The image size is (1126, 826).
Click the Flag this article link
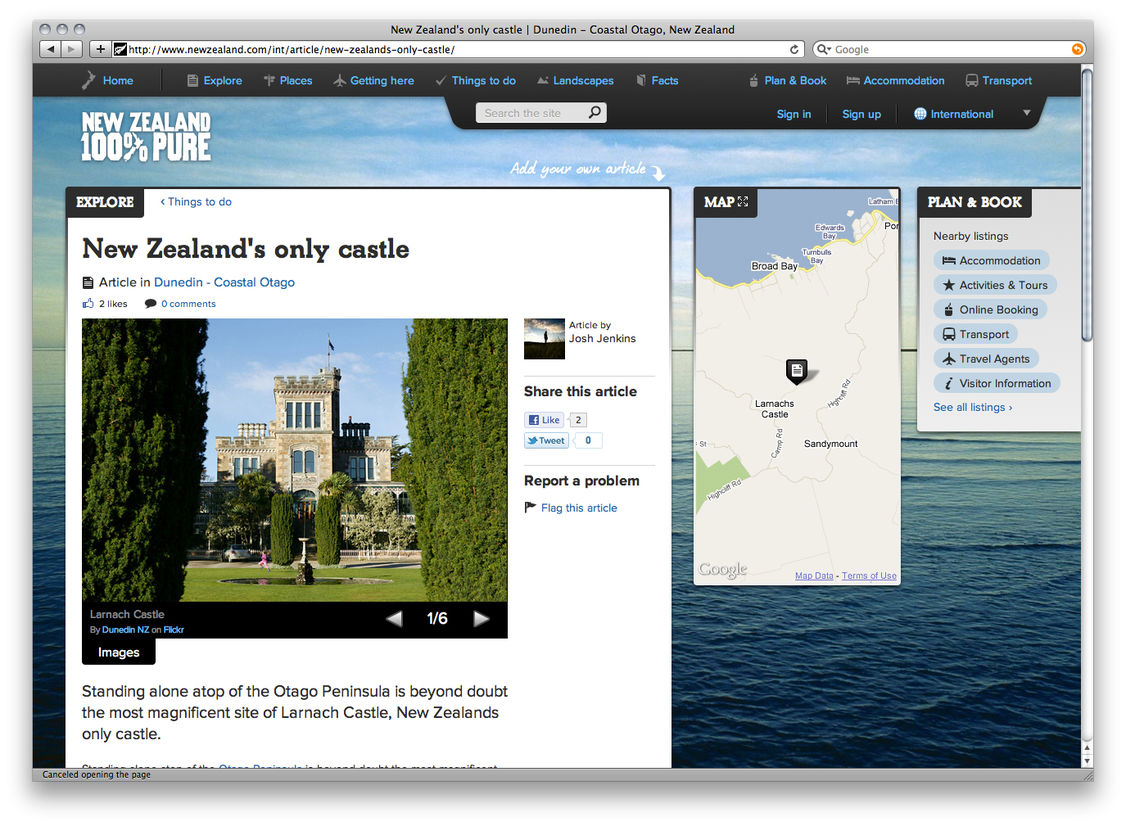(578, 508)
